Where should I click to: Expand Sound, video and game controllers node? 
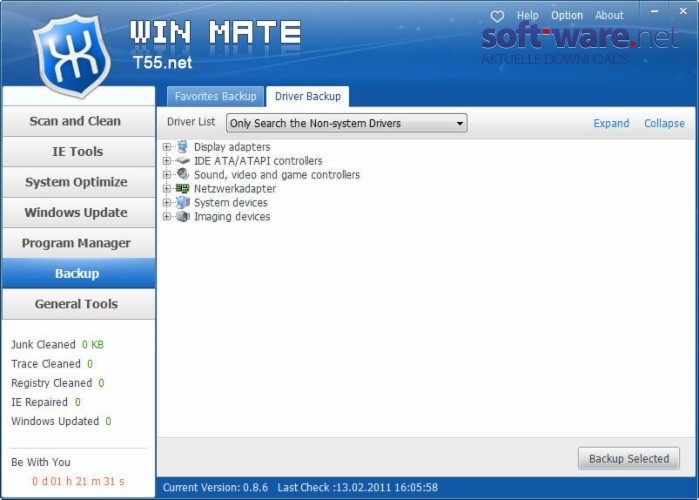pyautogui.click(x=167, y=174)
